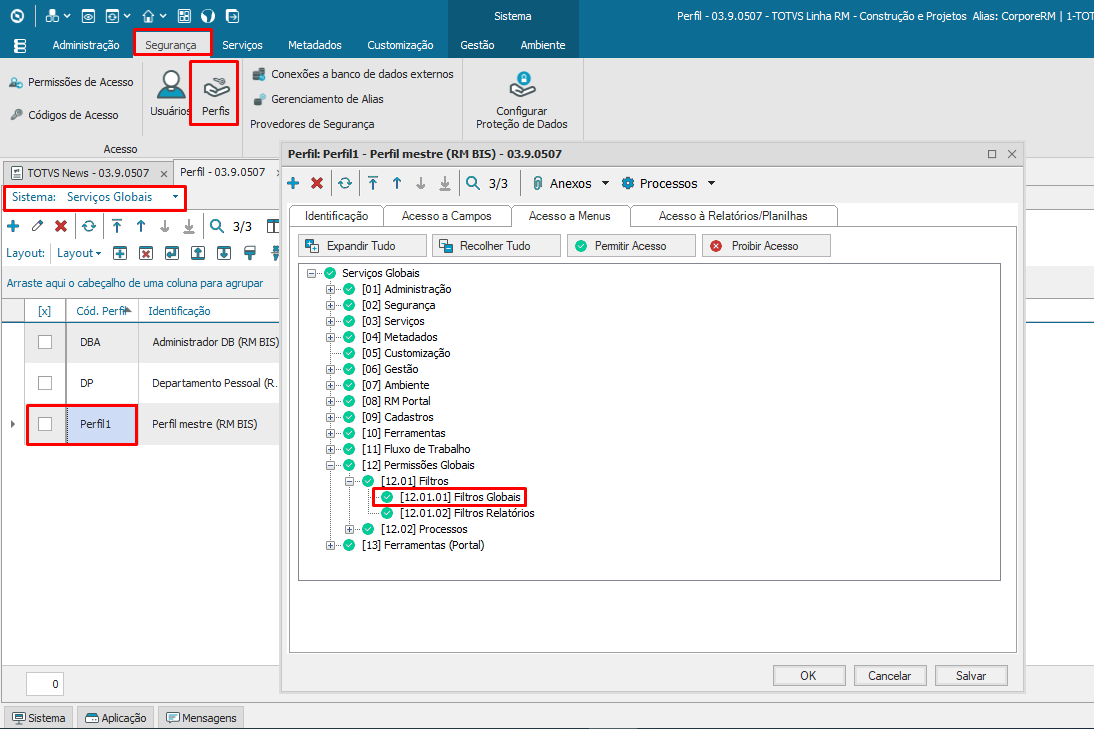Open the Sistema Serviços Globais dropdown
The height and width of the screenshot is (729, 1094).
(x=175, y=197)
